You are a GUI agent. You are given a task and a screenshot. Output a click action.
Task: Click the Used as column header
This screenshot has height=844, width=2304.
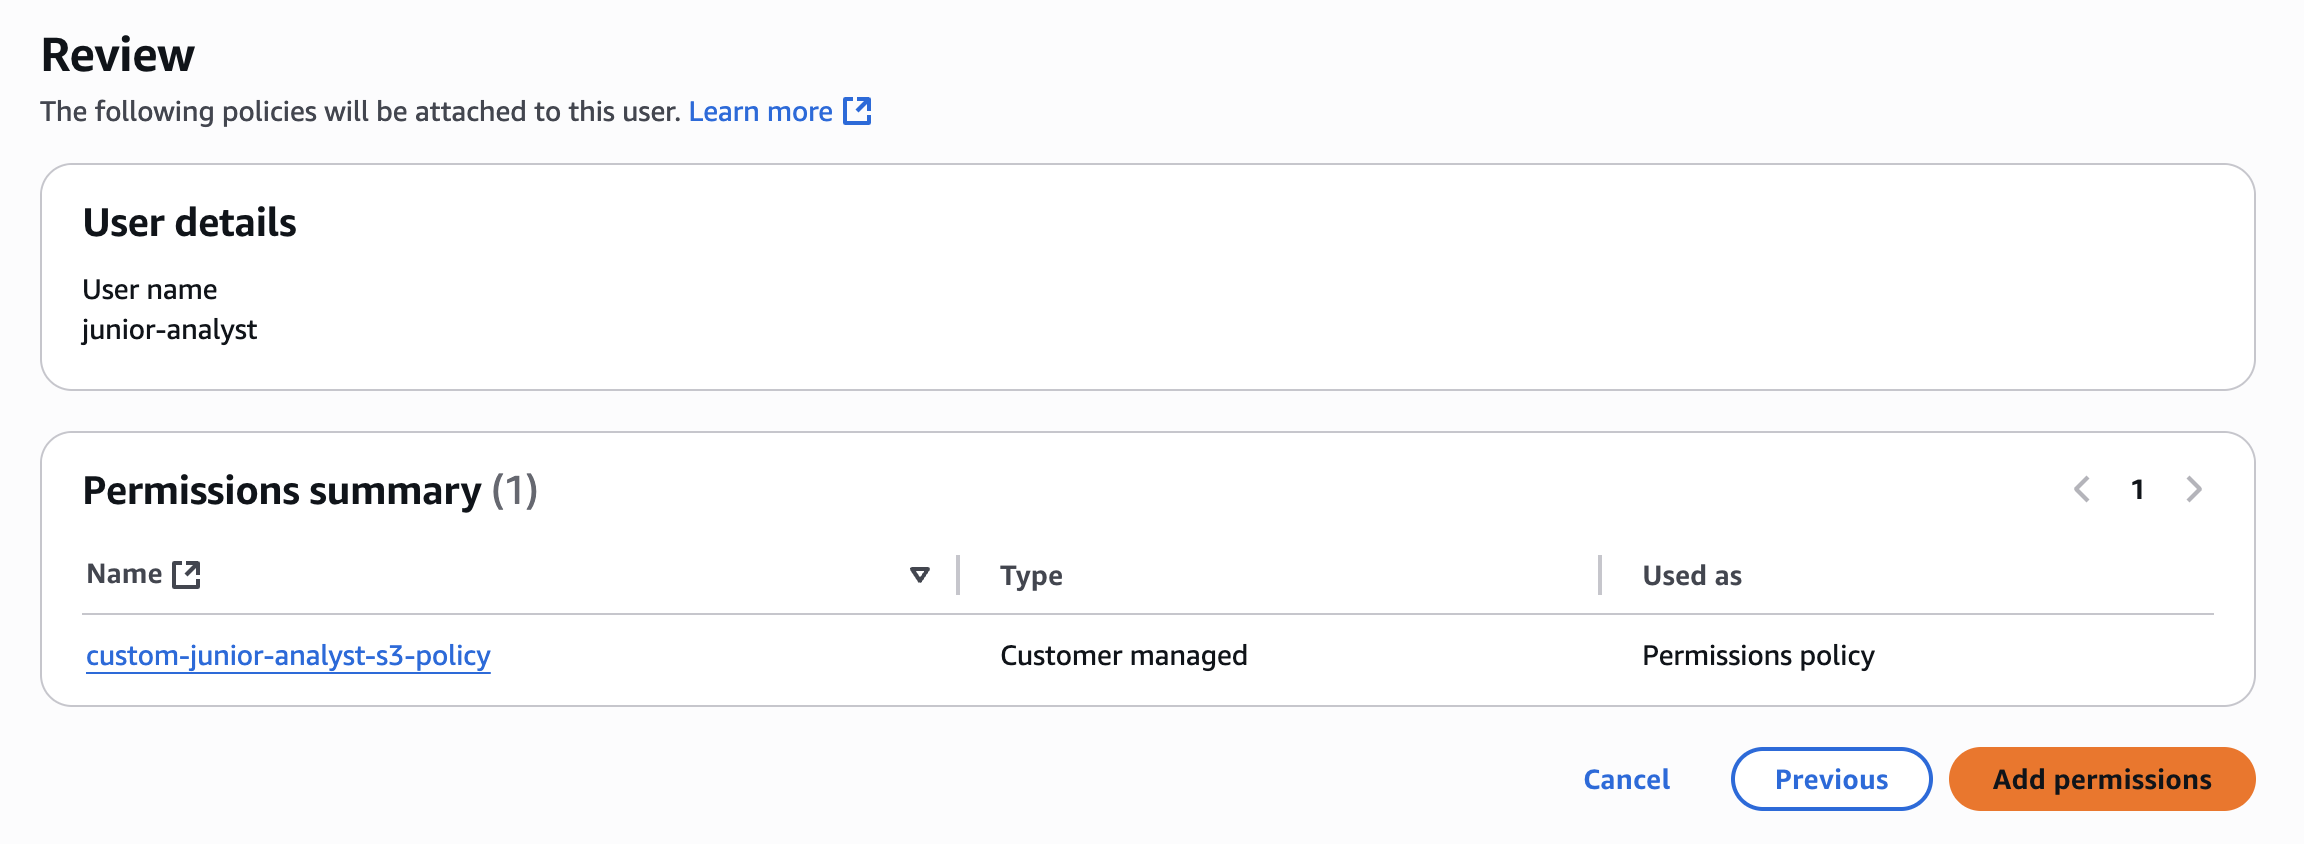click(x=1692, y=575)
